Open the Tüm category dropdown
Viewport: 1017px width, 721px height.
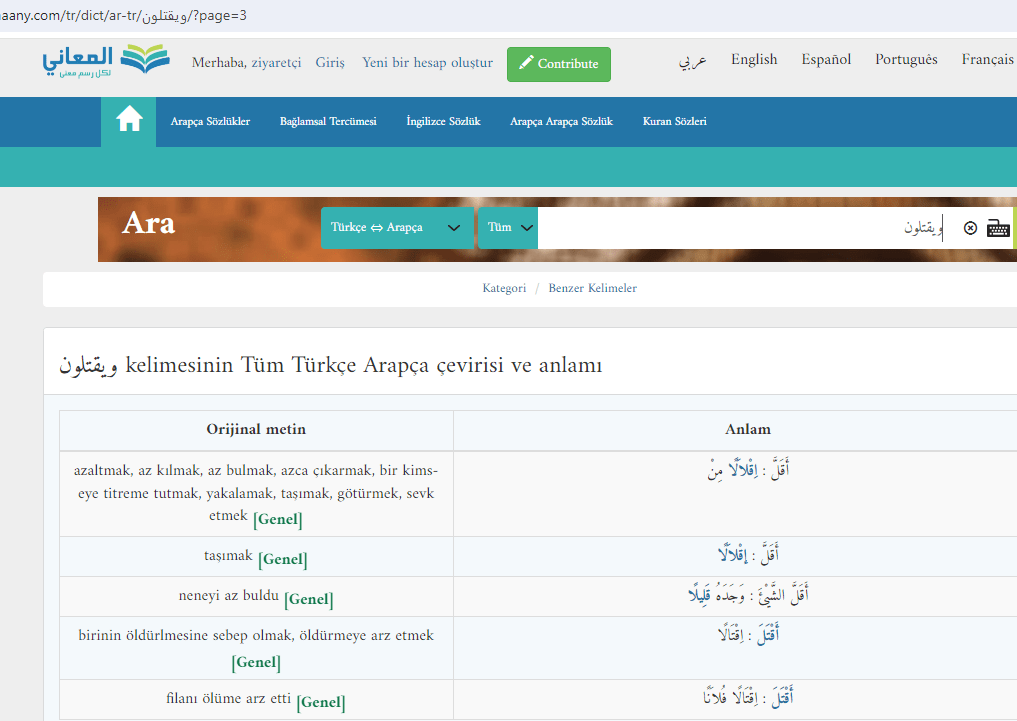508,228
